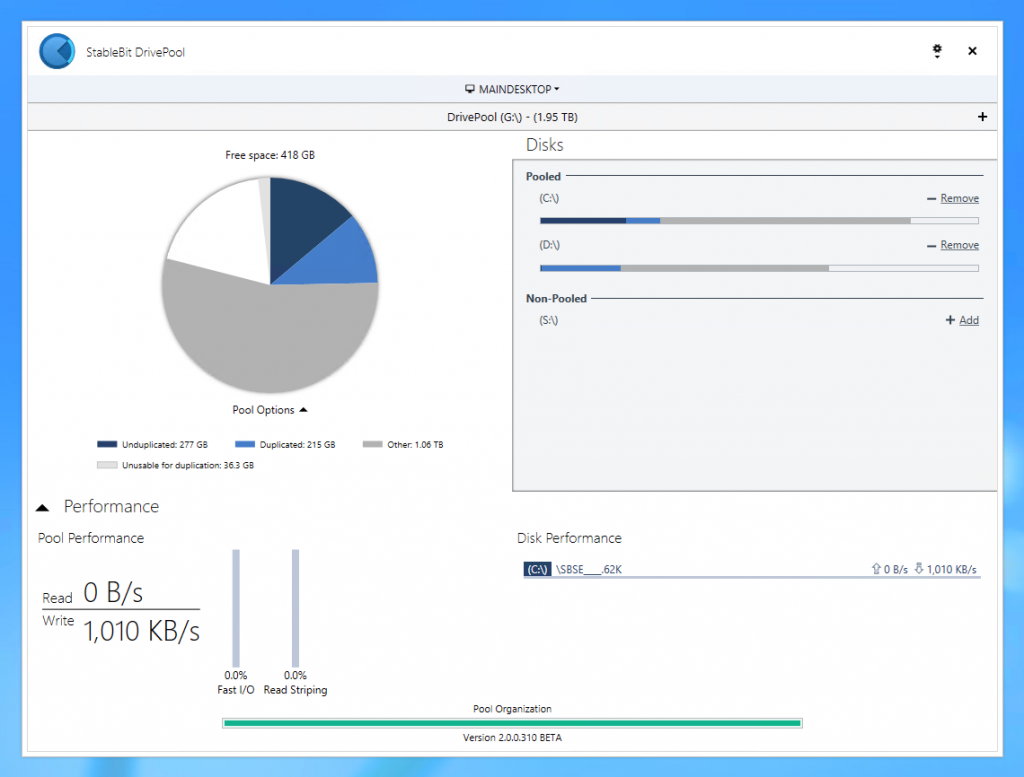Click the minus icon beside C:\ Remove
Viewport: 1024px width, 777px height.
(x=931, y=198)
